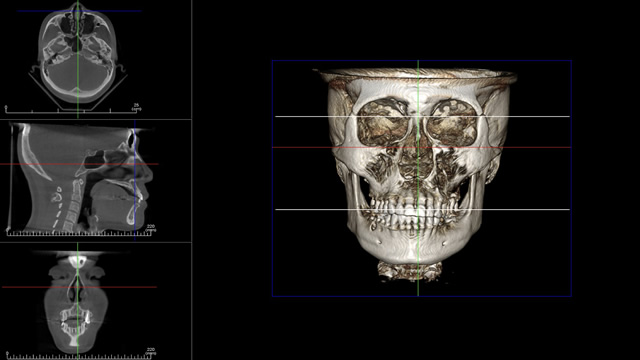Select the red horizontal line in coronal view

click(x=79, y=287)
